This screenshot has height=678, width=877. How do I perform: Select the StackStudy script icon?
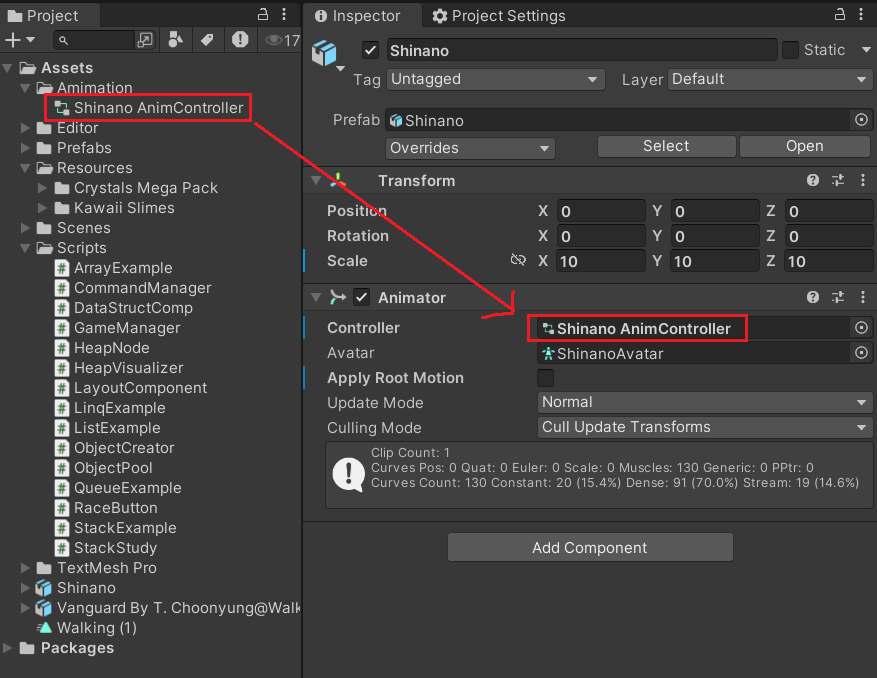pos(62,548)
